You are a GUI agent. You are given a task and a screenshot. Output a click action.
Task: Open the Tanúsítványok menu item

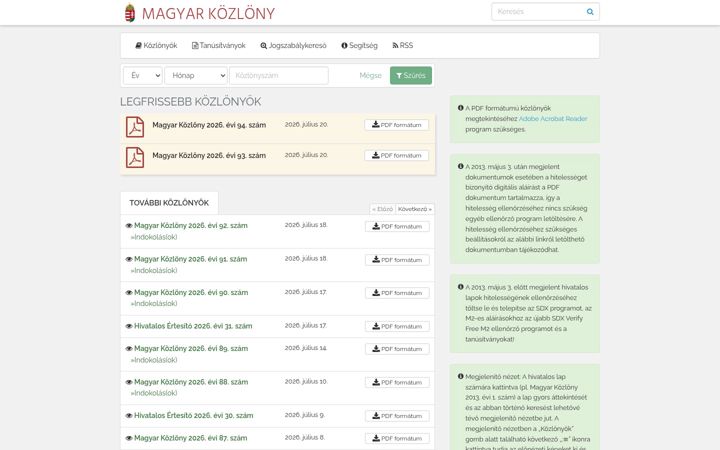[219, 45]
